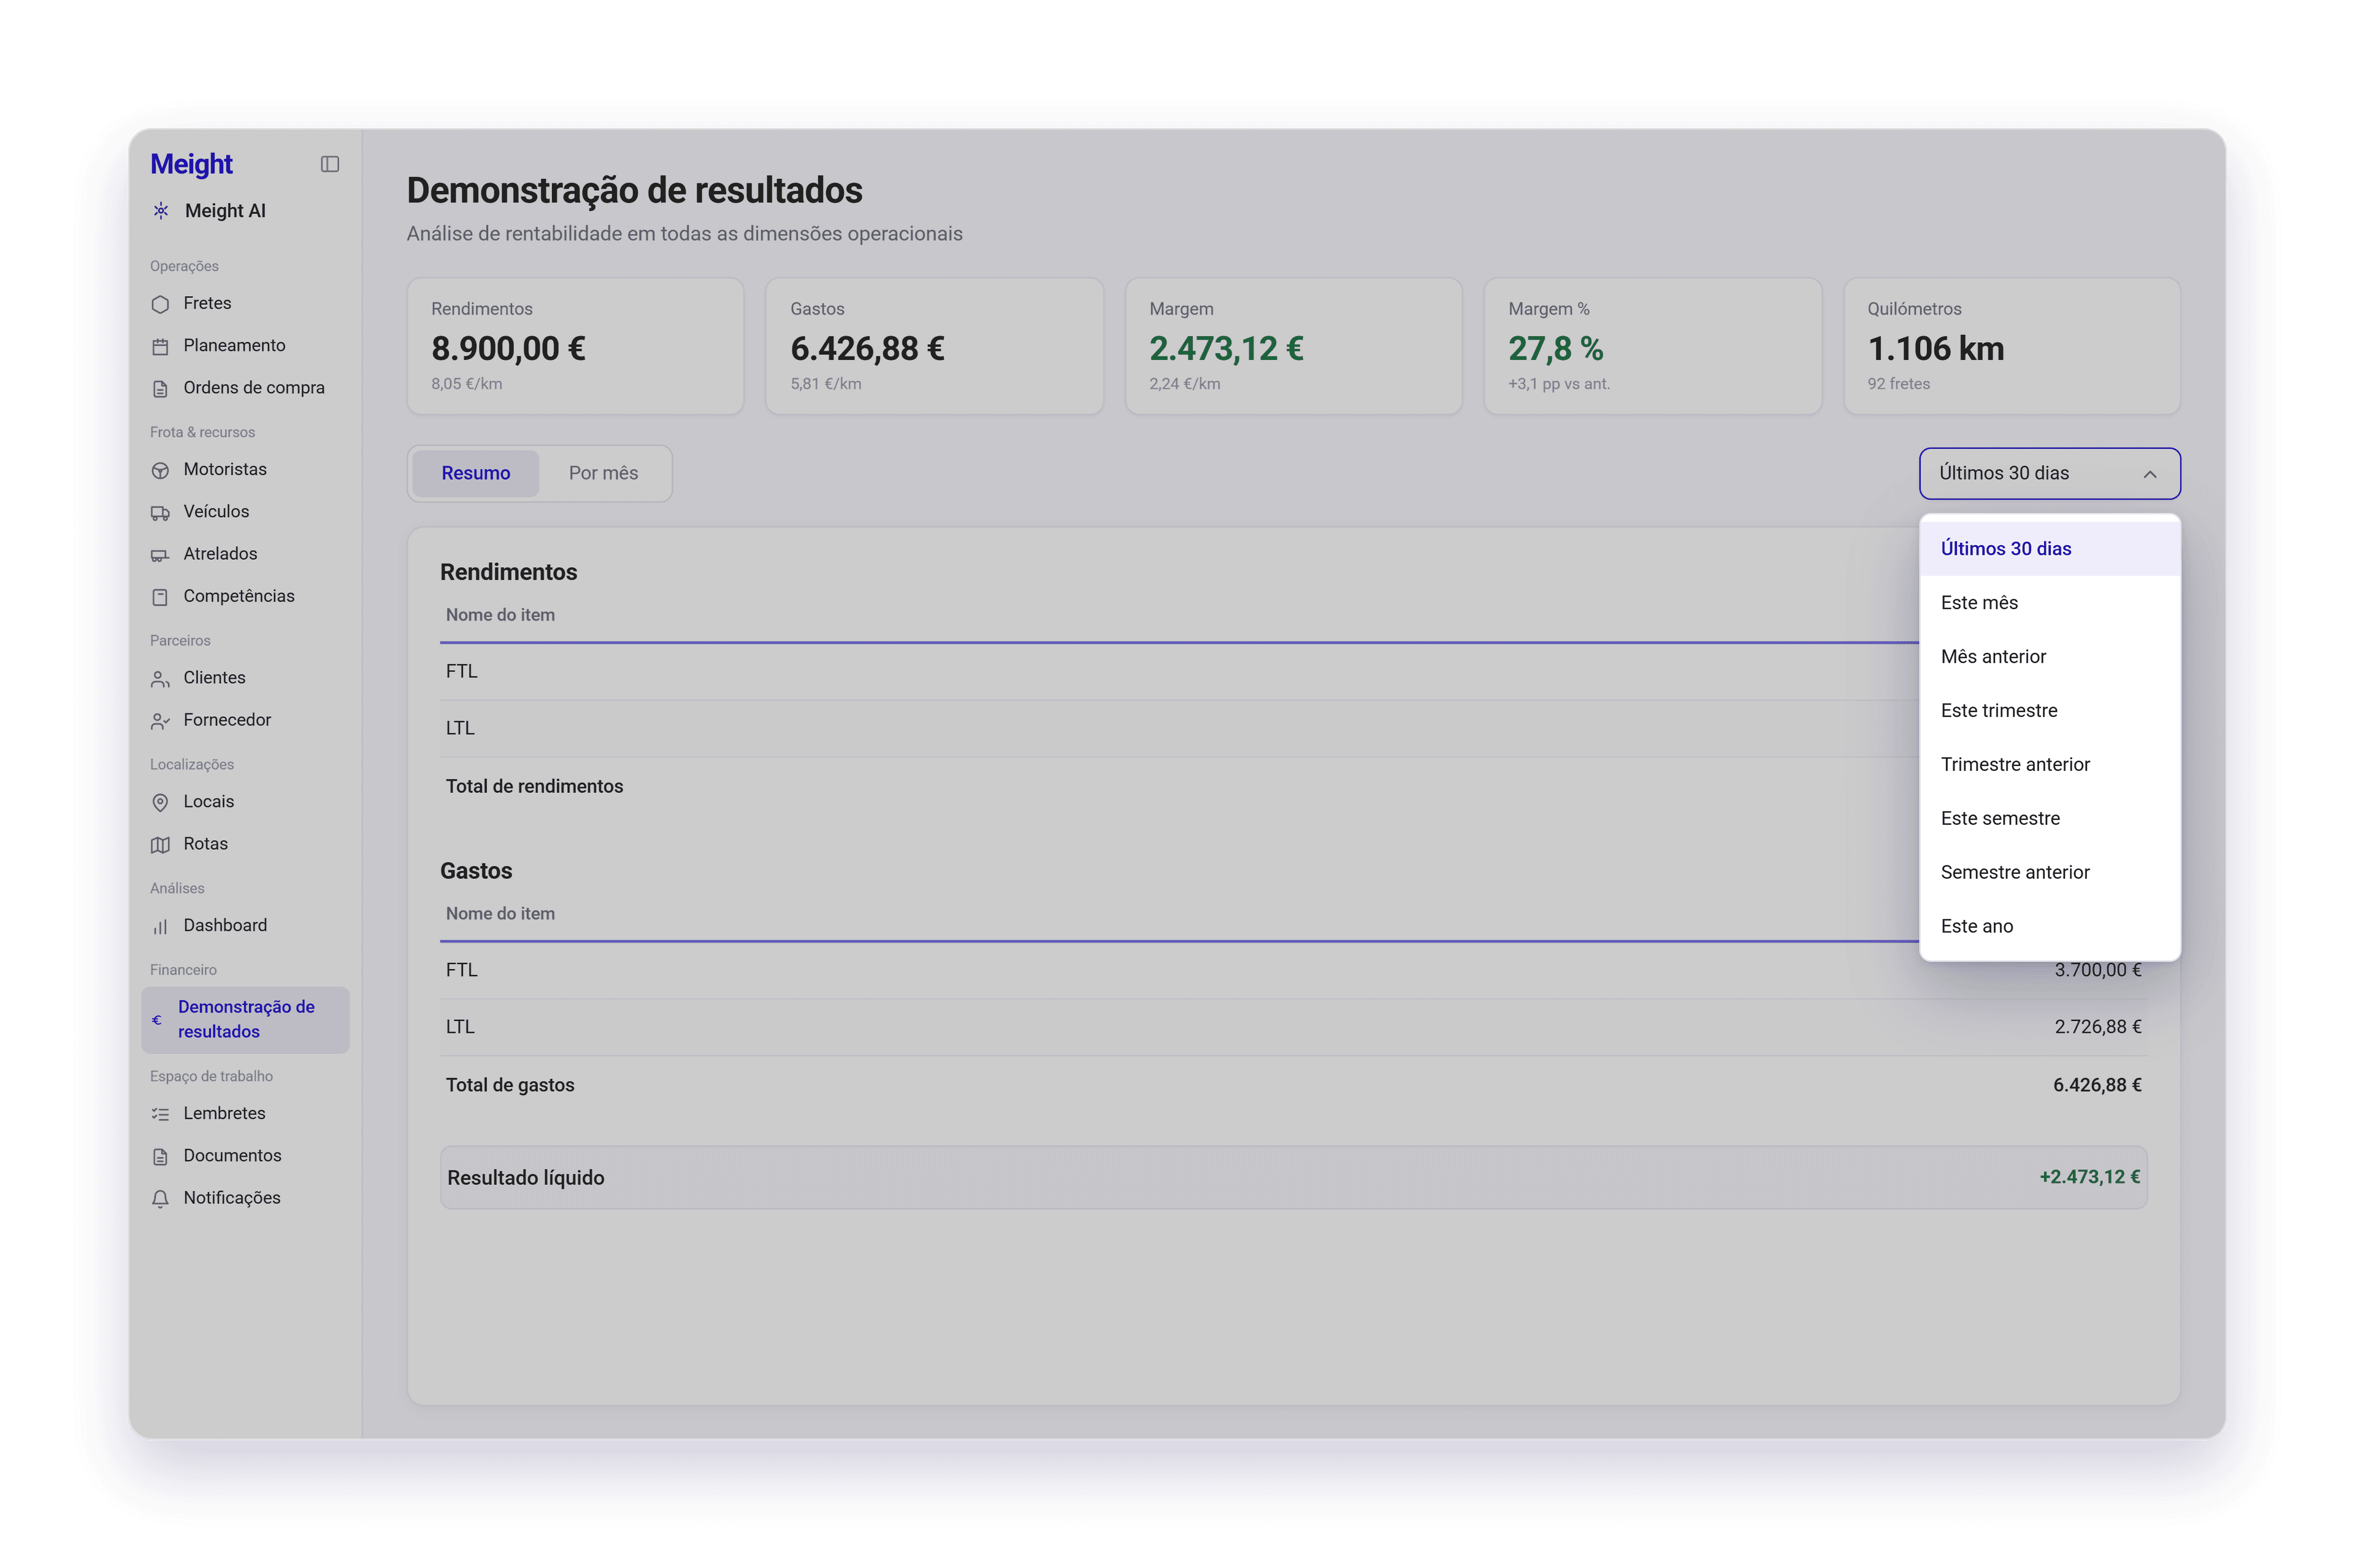Click the Locais map pin icon
The width and height of the screenshot is (2355, 1568).
[x=160, y=802]
